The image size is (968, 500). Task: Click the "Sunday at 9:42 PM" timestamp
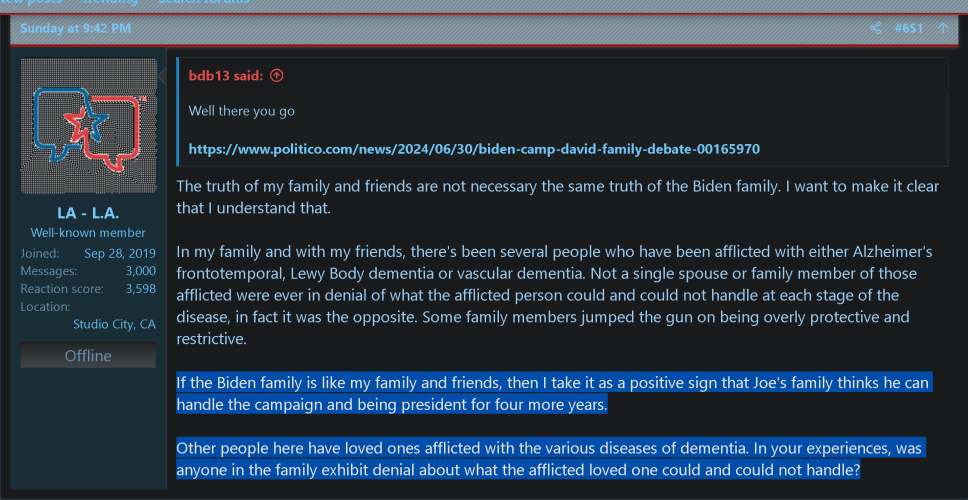[75, 28]
